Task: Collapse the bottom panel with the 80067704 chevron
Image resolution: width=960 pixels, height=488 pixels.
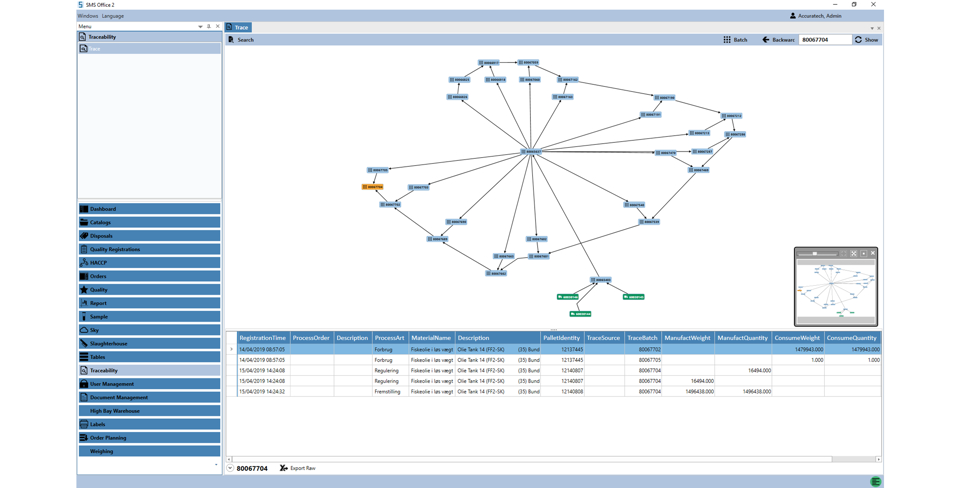Action: 230,468
